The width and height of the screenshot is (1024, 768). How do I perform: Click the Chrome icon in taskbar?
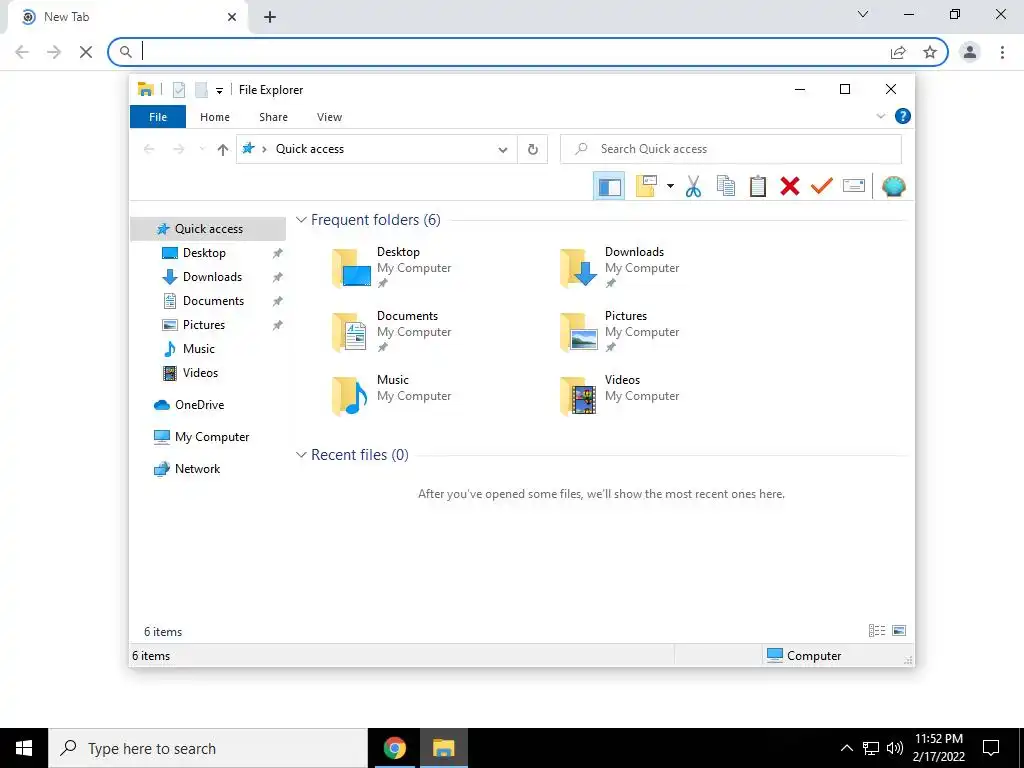pyautogui.click(x=394, y=748)
